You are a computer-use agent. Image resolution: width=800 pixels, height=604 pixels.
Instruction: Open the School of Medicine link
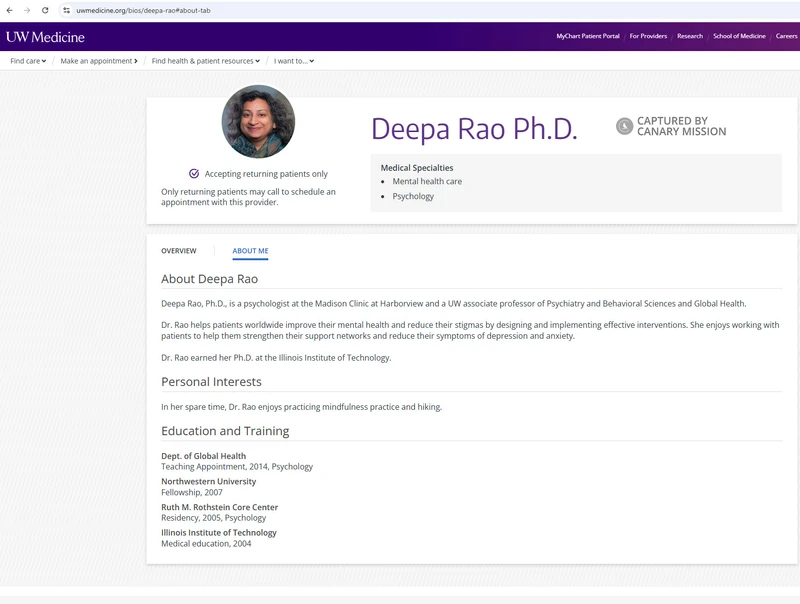coord(739,36)
